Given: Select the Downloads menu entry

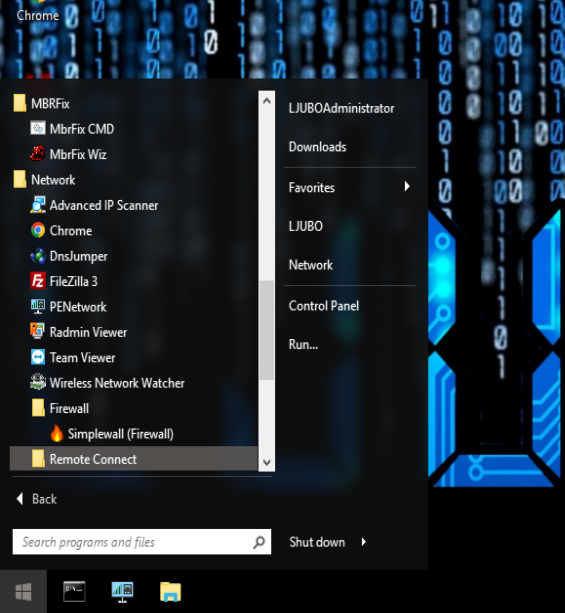Looking at the screenshot, I should 350,147.
